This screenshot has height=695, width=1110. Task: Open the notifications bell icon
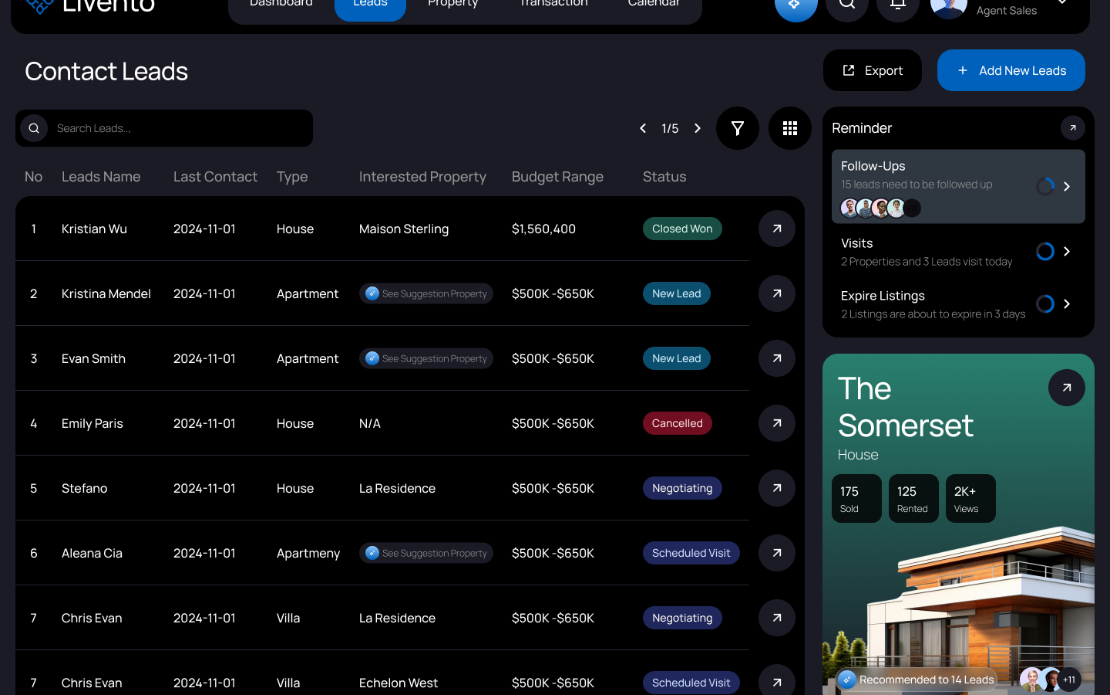[898, 4]
